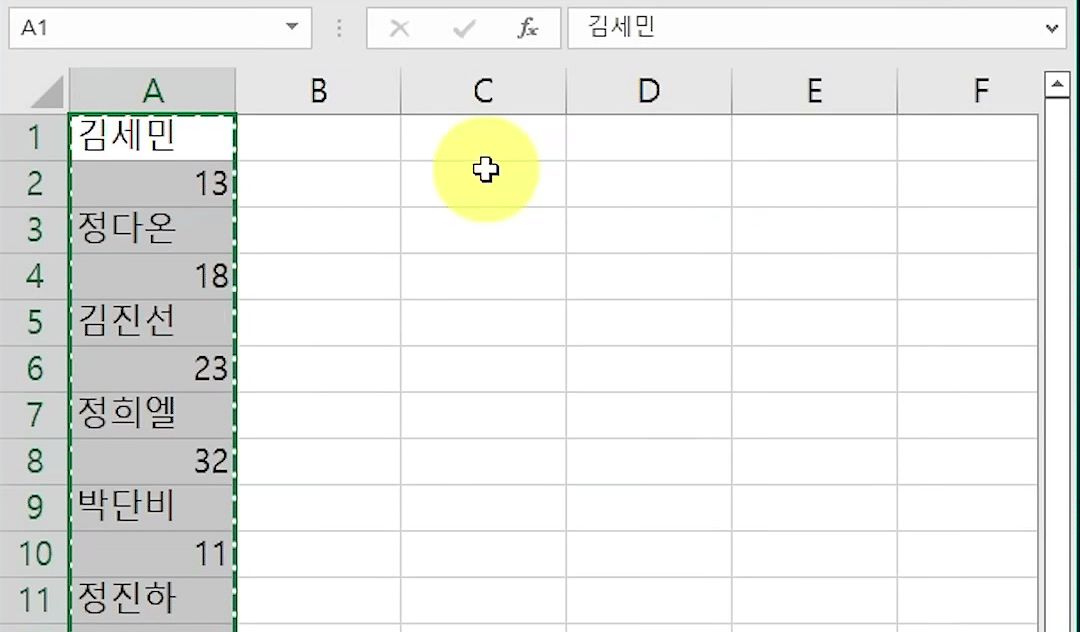This screenshot has height=632, width=1080.
Task: Expand the formula bar with chevron
Action: [x=1051, y=28]
